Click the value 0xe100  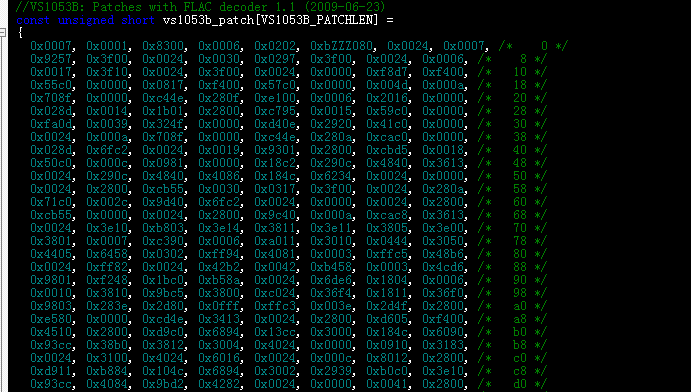coord(275,98)
